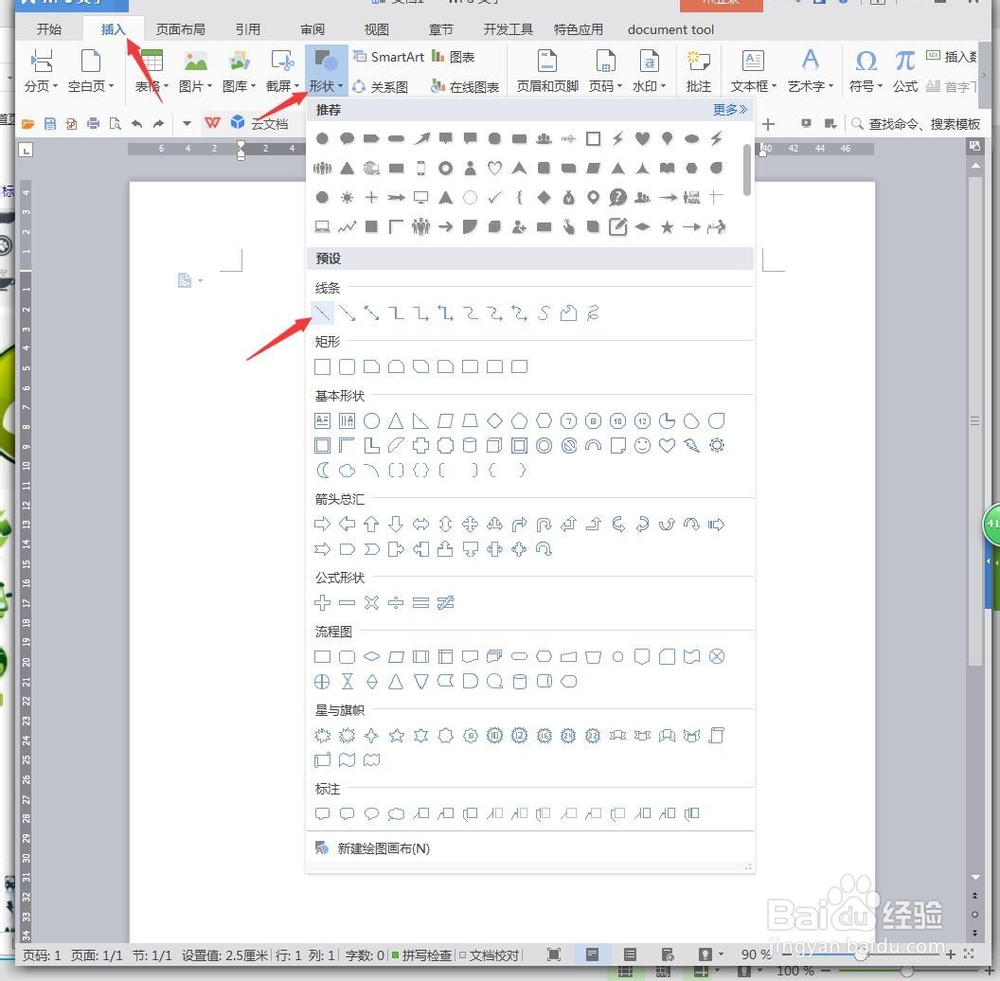Open the 水印 watermark dropdown
The image size is (1000, 981).
[649, 86]
